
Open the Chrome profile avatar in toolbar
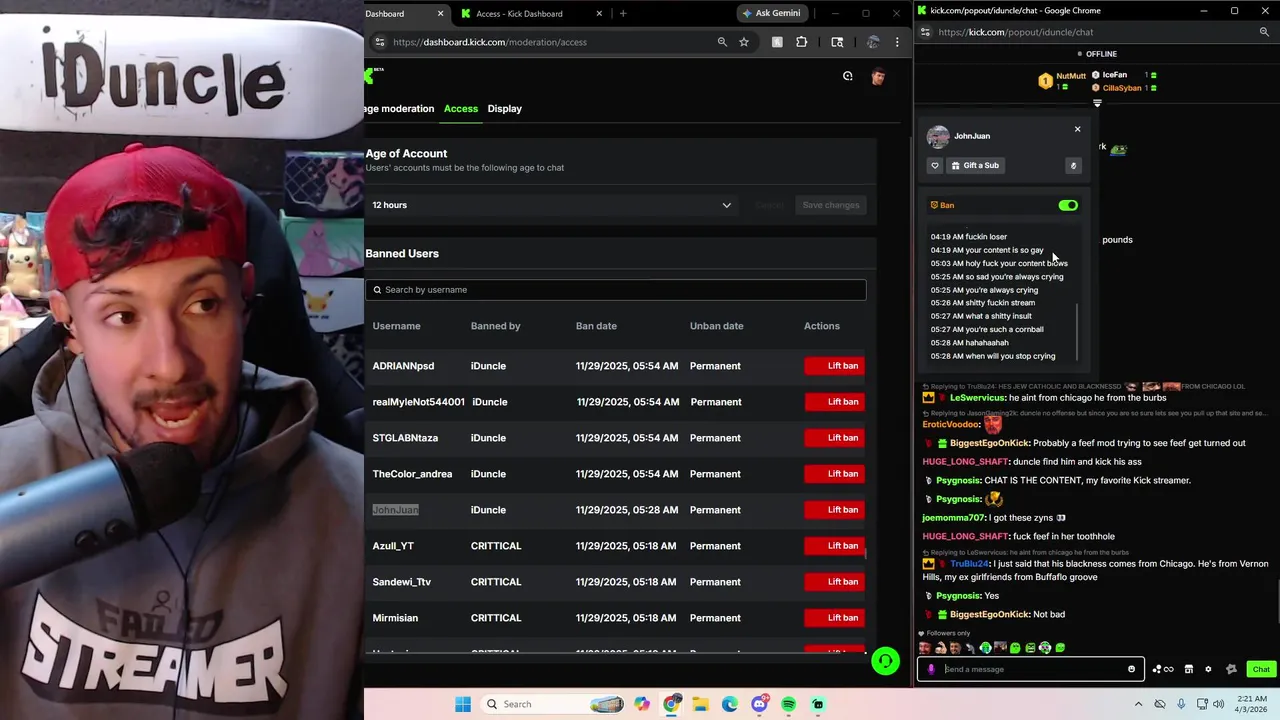pos(873,42)
